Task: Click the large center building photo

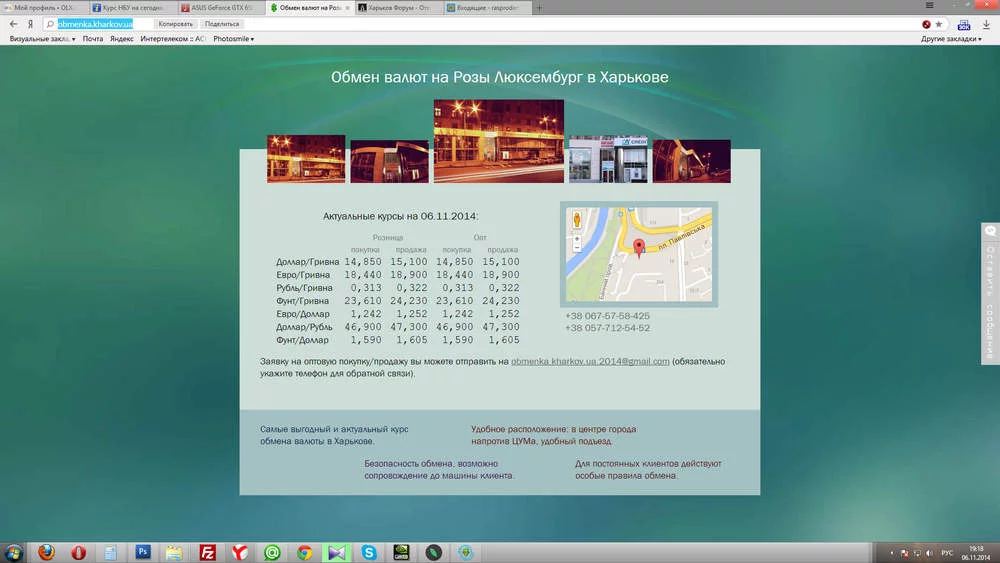Action: click(498, 141)
